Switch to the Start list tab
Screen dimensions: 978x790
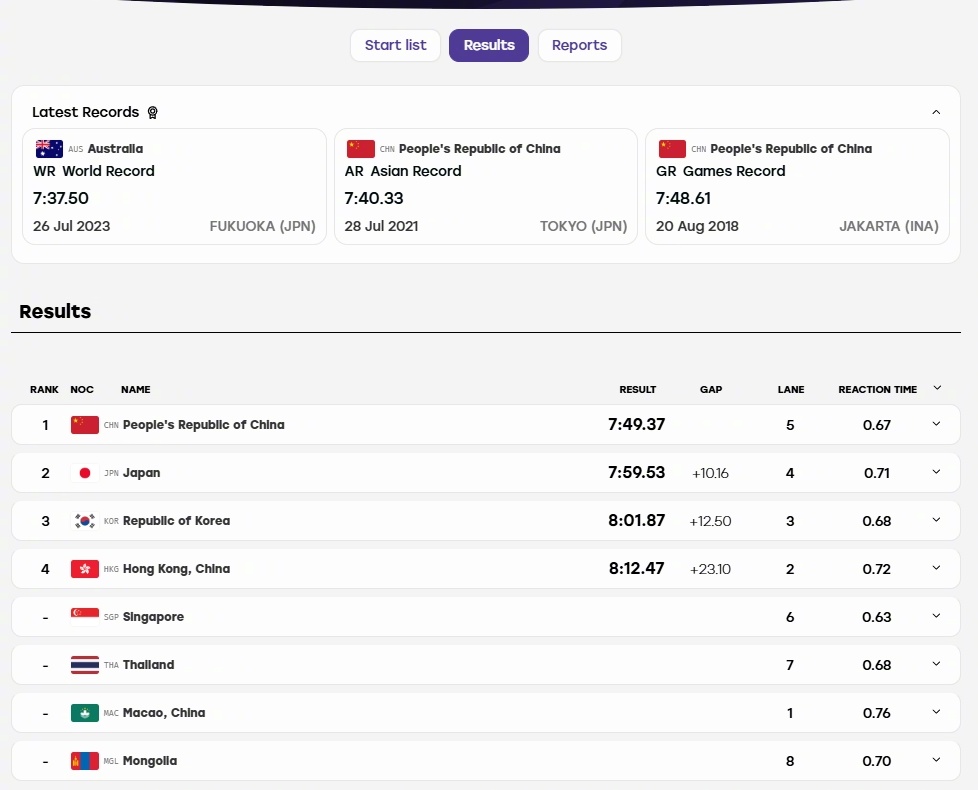[x=395, y=46]
